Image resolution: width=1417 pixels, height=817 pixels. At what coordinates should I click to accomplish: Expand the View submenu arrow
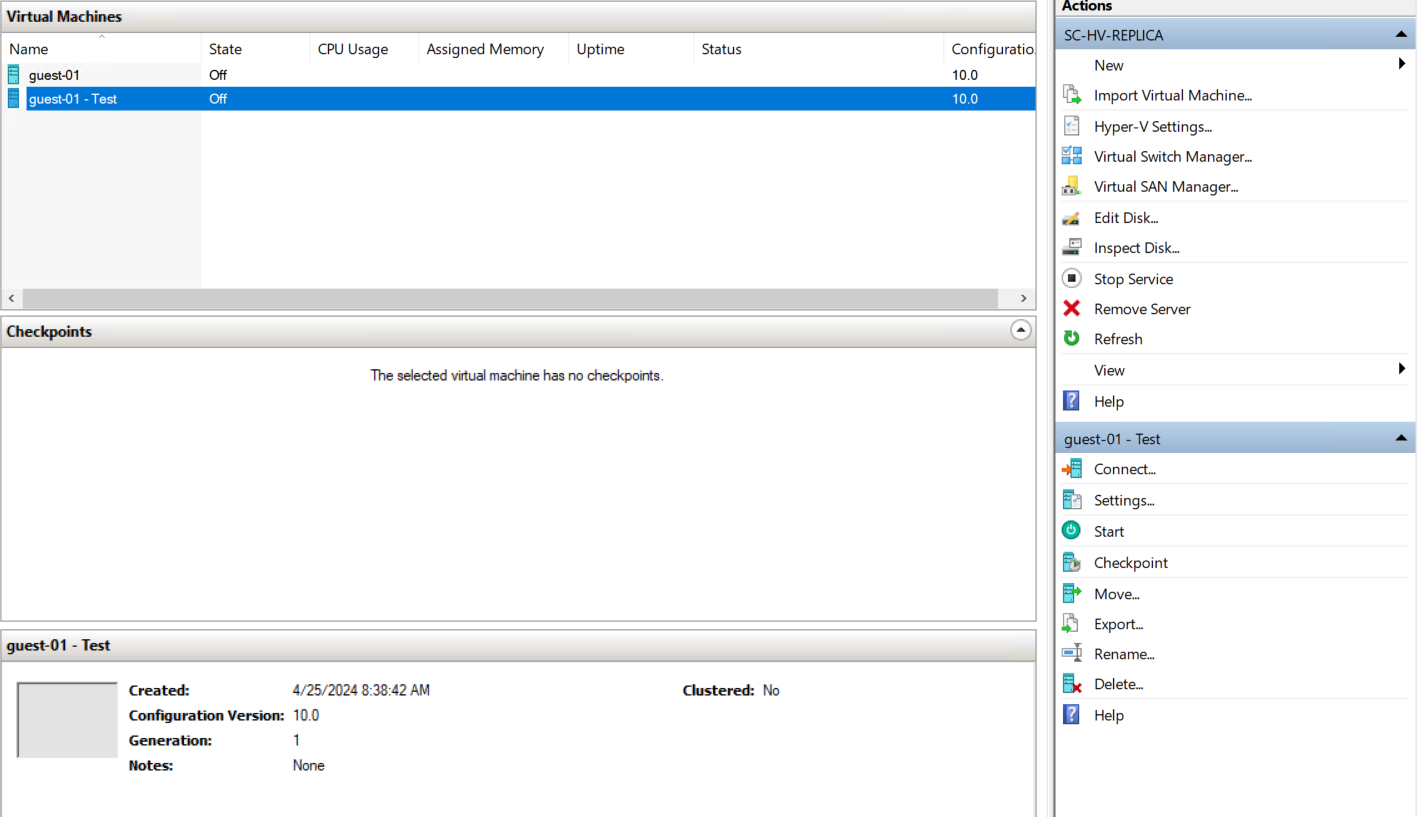click(1402, 369)
